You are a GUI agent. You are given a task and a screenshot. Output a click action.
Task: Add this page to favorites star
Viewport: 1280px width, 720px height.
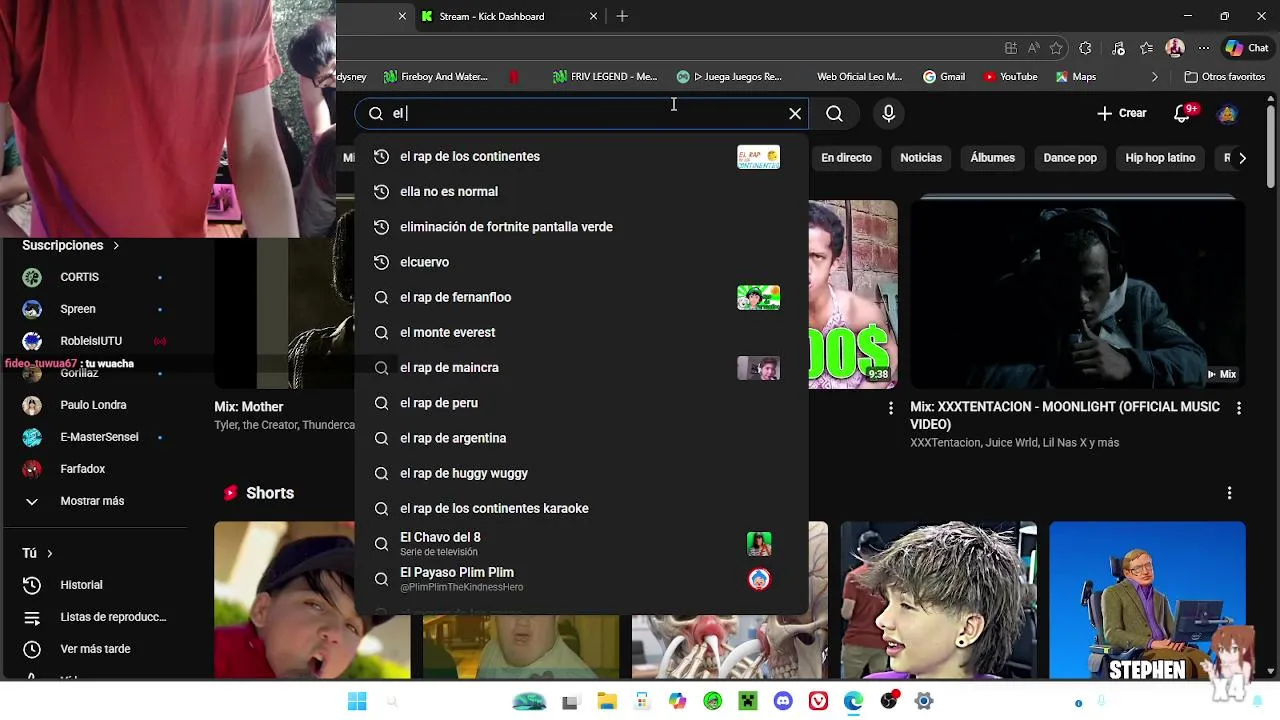click(x=1056, y=48)
